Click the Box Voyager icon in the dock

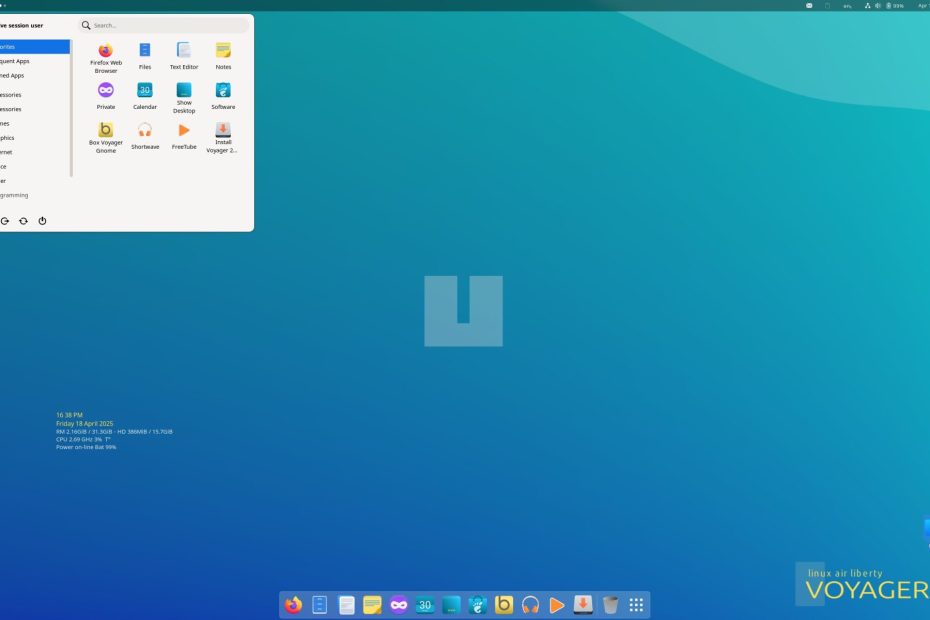click(504, 605)
